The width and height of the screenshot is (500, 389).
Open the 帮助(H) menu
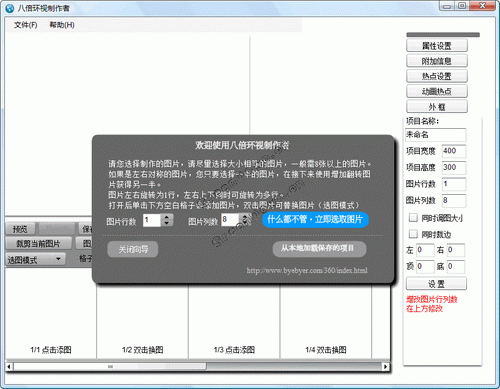pyautogui.click(x=62, y=25)
